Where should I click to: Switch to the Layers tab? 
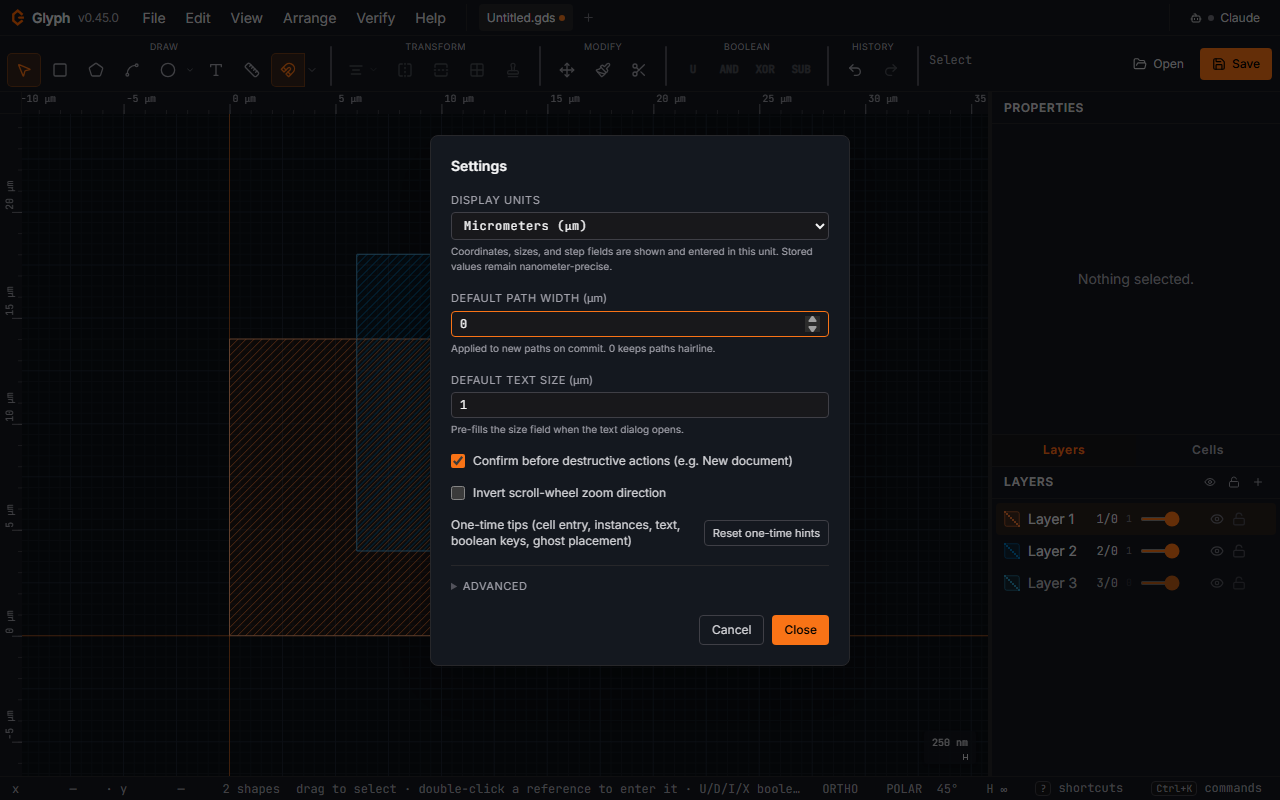pos(1064,450)
